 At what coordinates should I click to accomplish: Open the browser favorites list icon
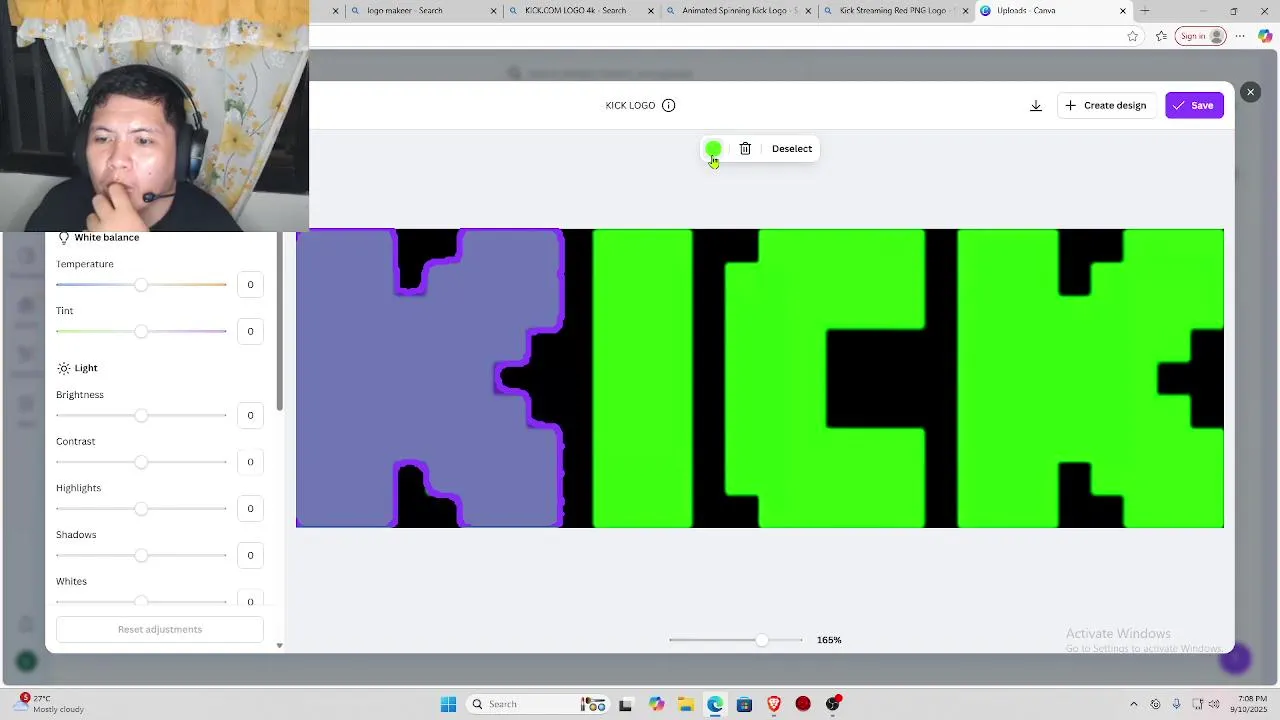coord(1161,36)
